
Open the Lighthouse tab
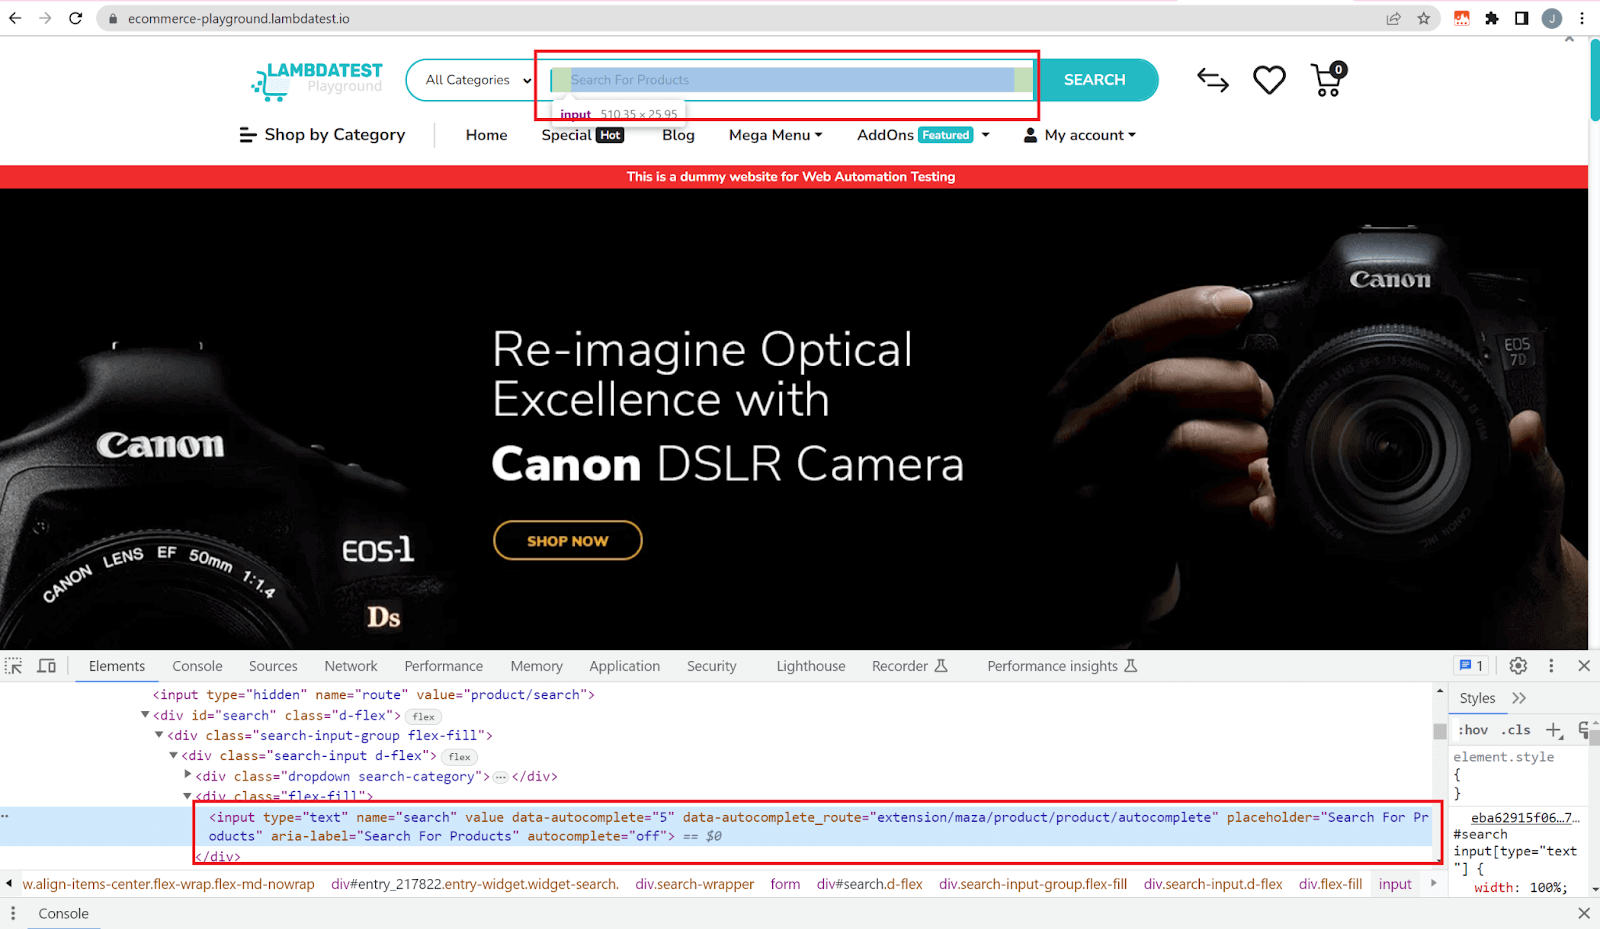810,666
